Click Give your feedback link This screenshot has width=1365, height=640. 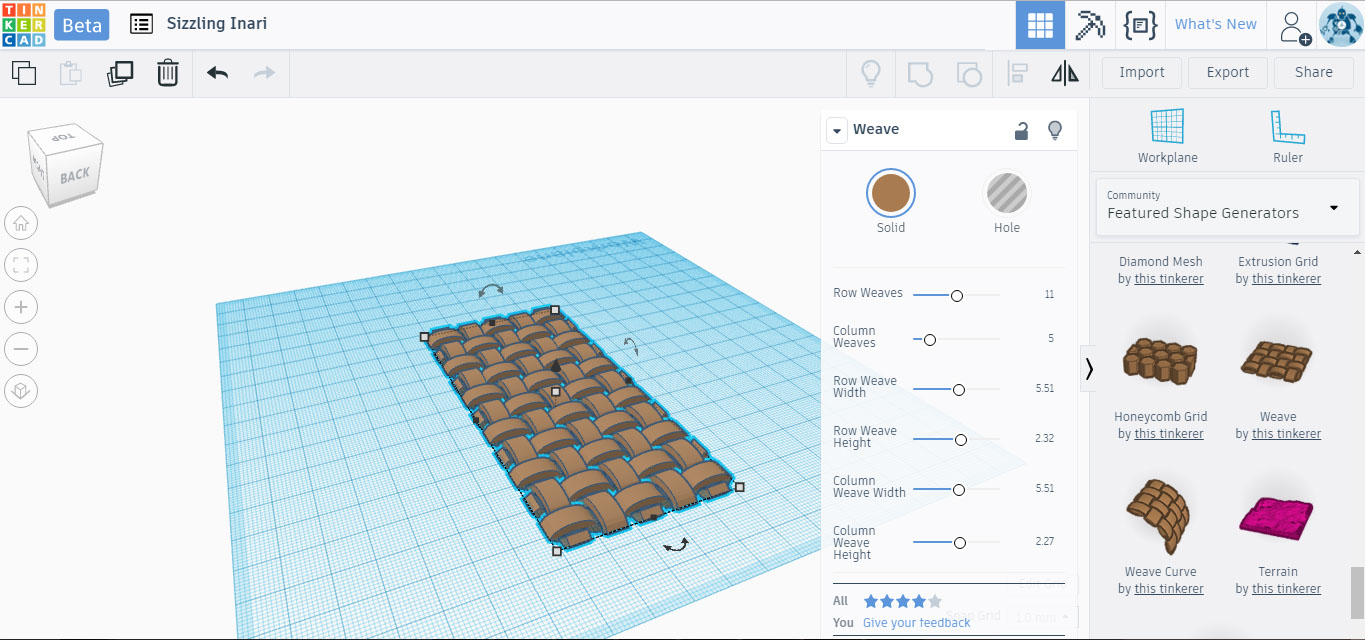[916, 623]
